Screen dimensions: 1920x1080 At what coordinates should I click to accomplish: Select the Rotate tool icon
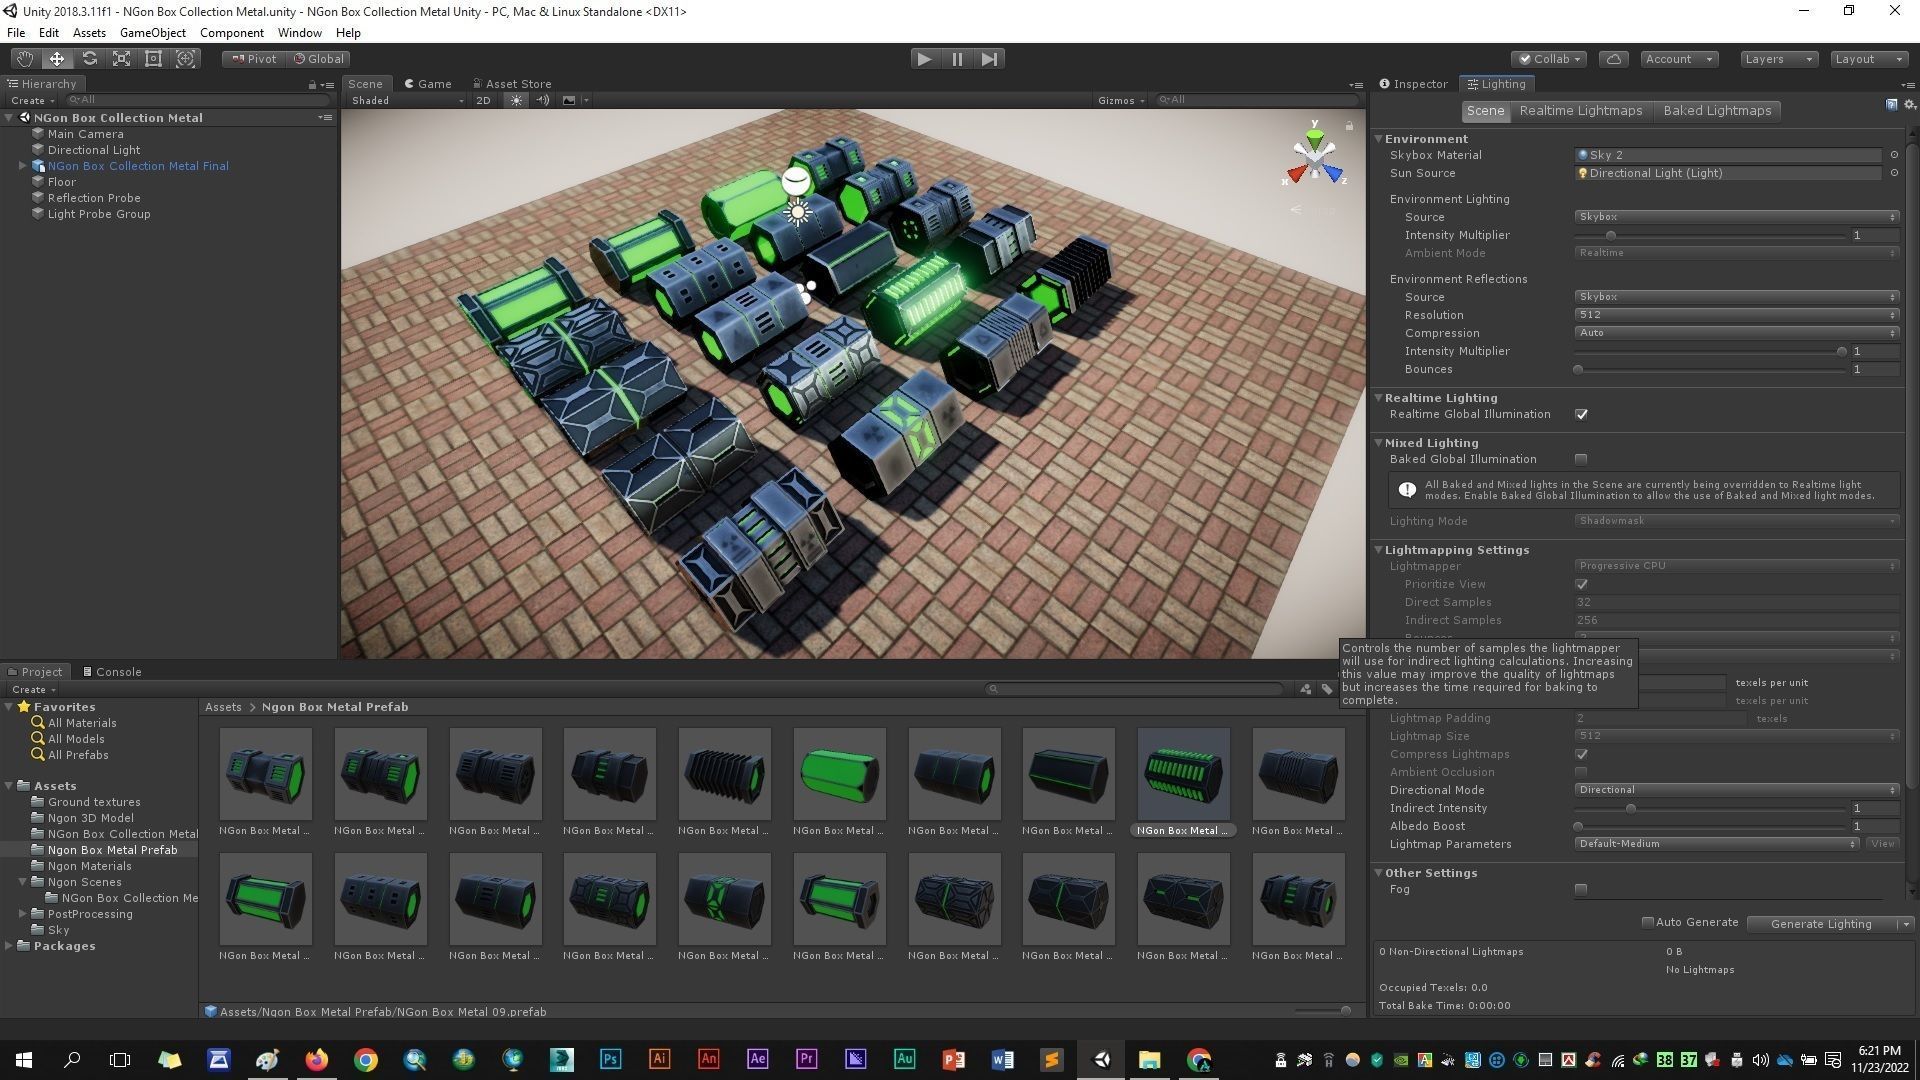point(89,59)
